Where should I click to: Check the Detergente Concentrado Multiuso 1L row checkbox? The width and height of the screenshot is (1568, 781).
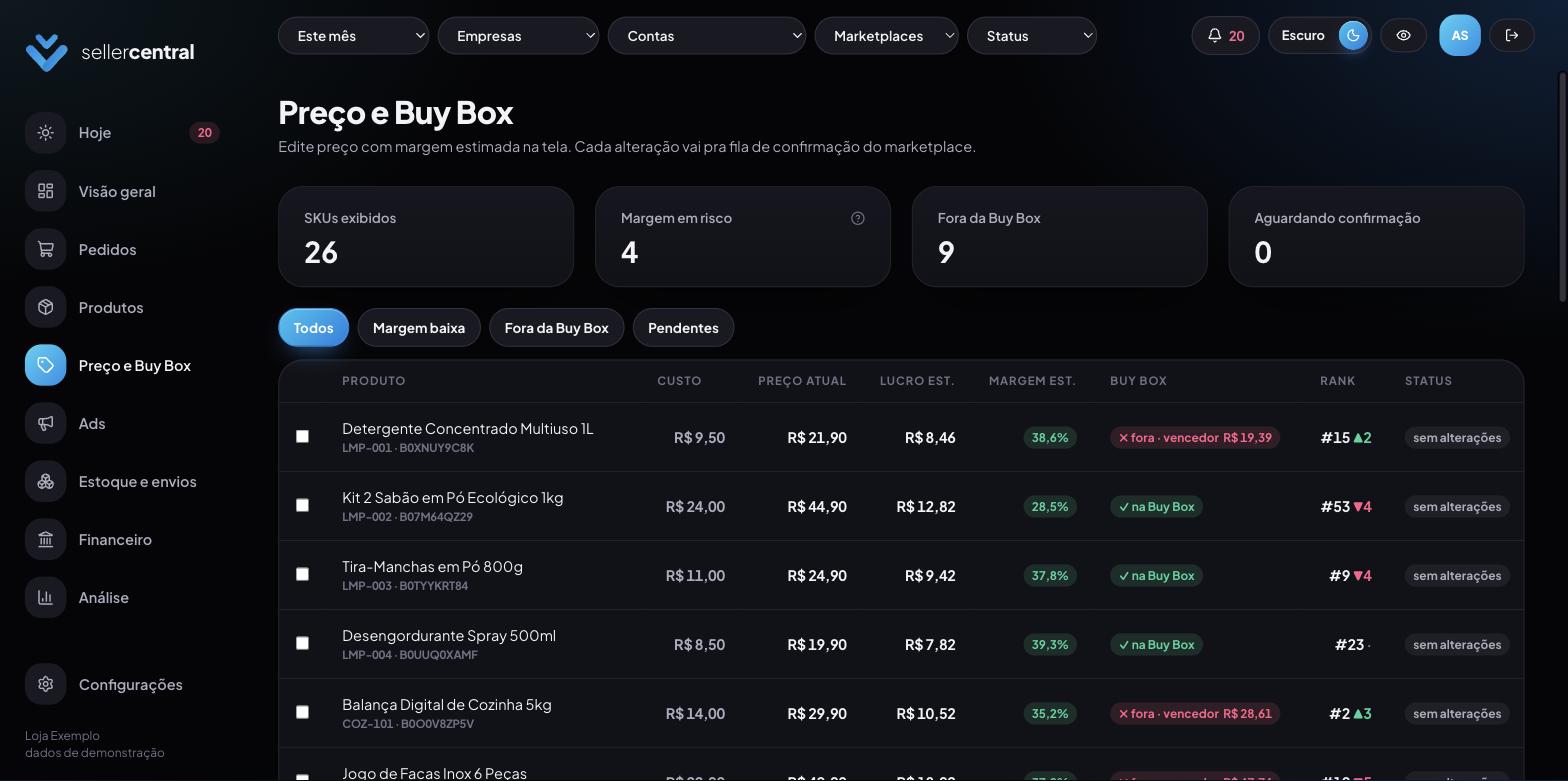pos(302,436)
